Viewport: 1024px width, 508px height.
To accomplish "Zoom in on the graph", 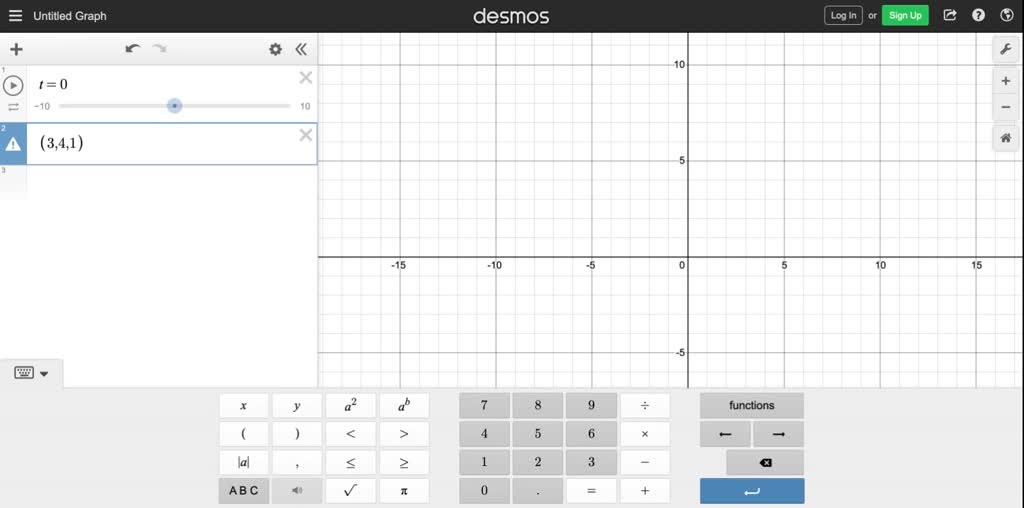I will point(1006,81).
